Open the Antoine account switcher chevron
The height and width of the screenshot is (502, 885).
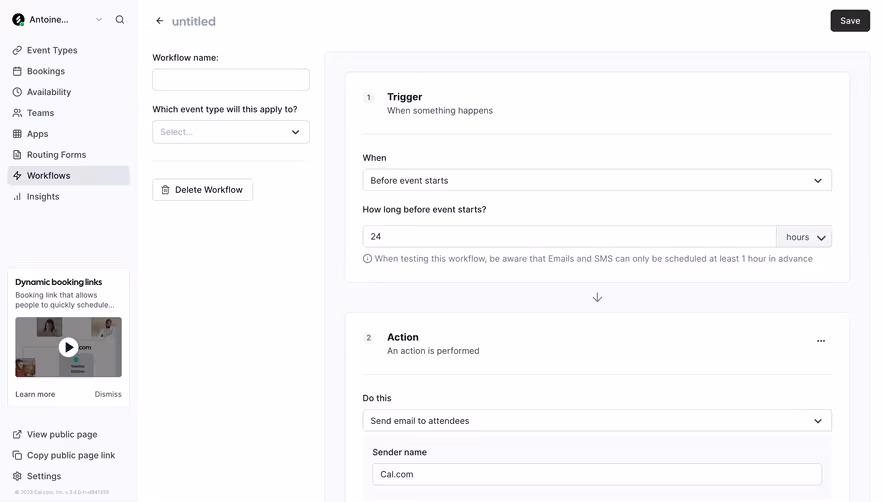point(99,20)
